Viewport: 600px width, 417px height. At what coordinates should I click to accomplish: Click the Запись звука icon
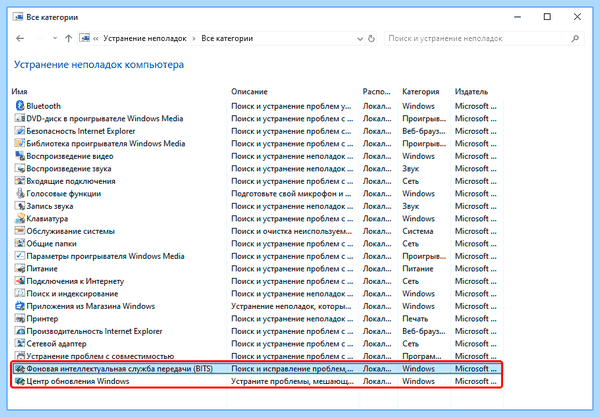pos(20,206)
